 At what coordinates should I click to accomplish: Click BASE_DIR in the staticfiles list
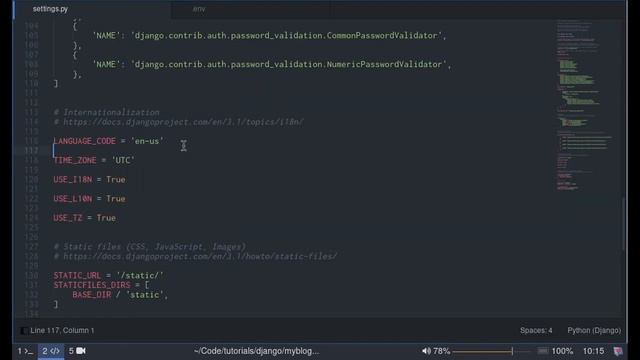(91, 295)
